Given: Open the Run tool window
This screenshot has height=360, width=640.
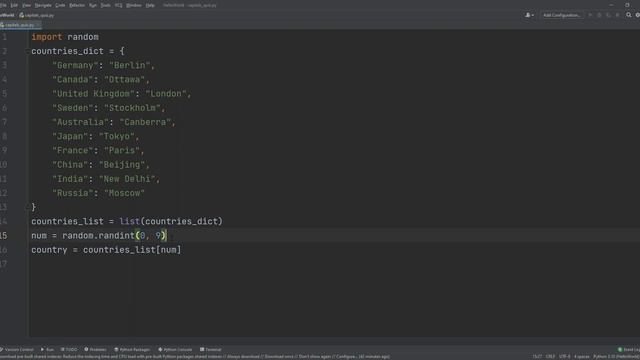Looking at the screenshot, I should [x=47, y=349].
